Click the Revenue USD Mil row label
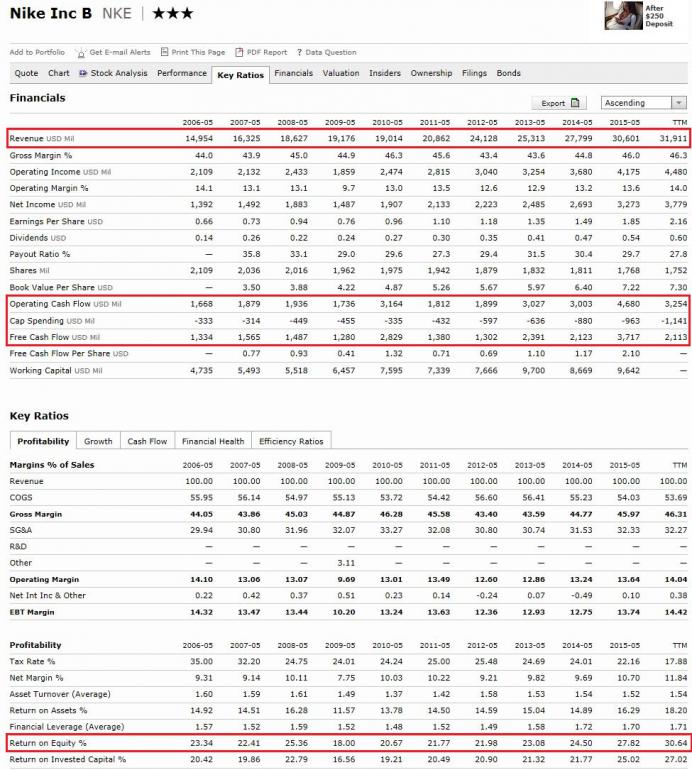This screenshot has width=692, height=770. (x=42, y=138)
